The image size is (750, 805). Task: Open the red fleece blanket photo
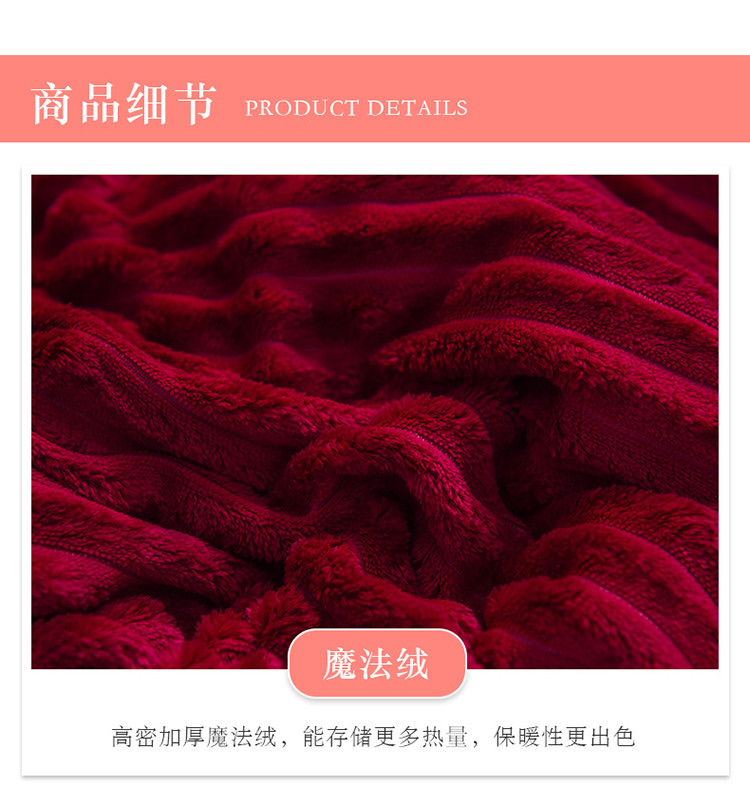point(375,421)
